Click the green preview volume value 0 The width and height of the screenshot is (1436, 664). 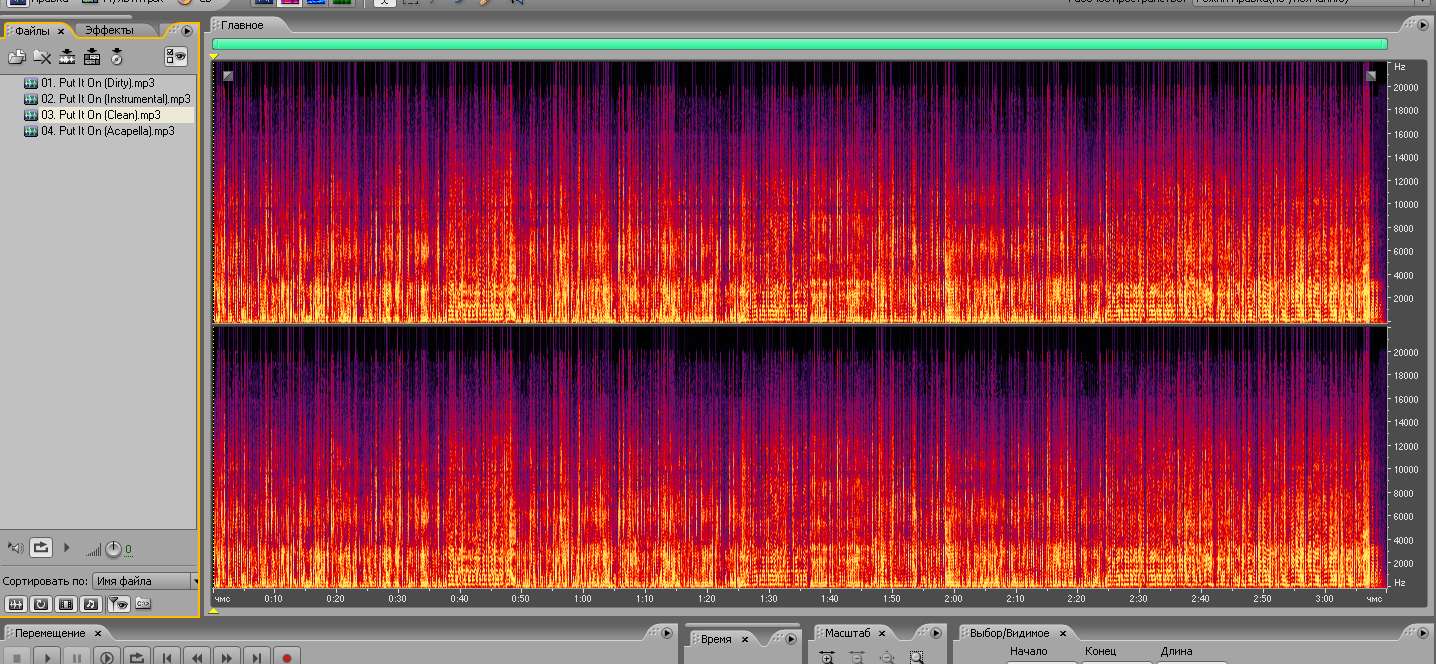click(128, 550)
